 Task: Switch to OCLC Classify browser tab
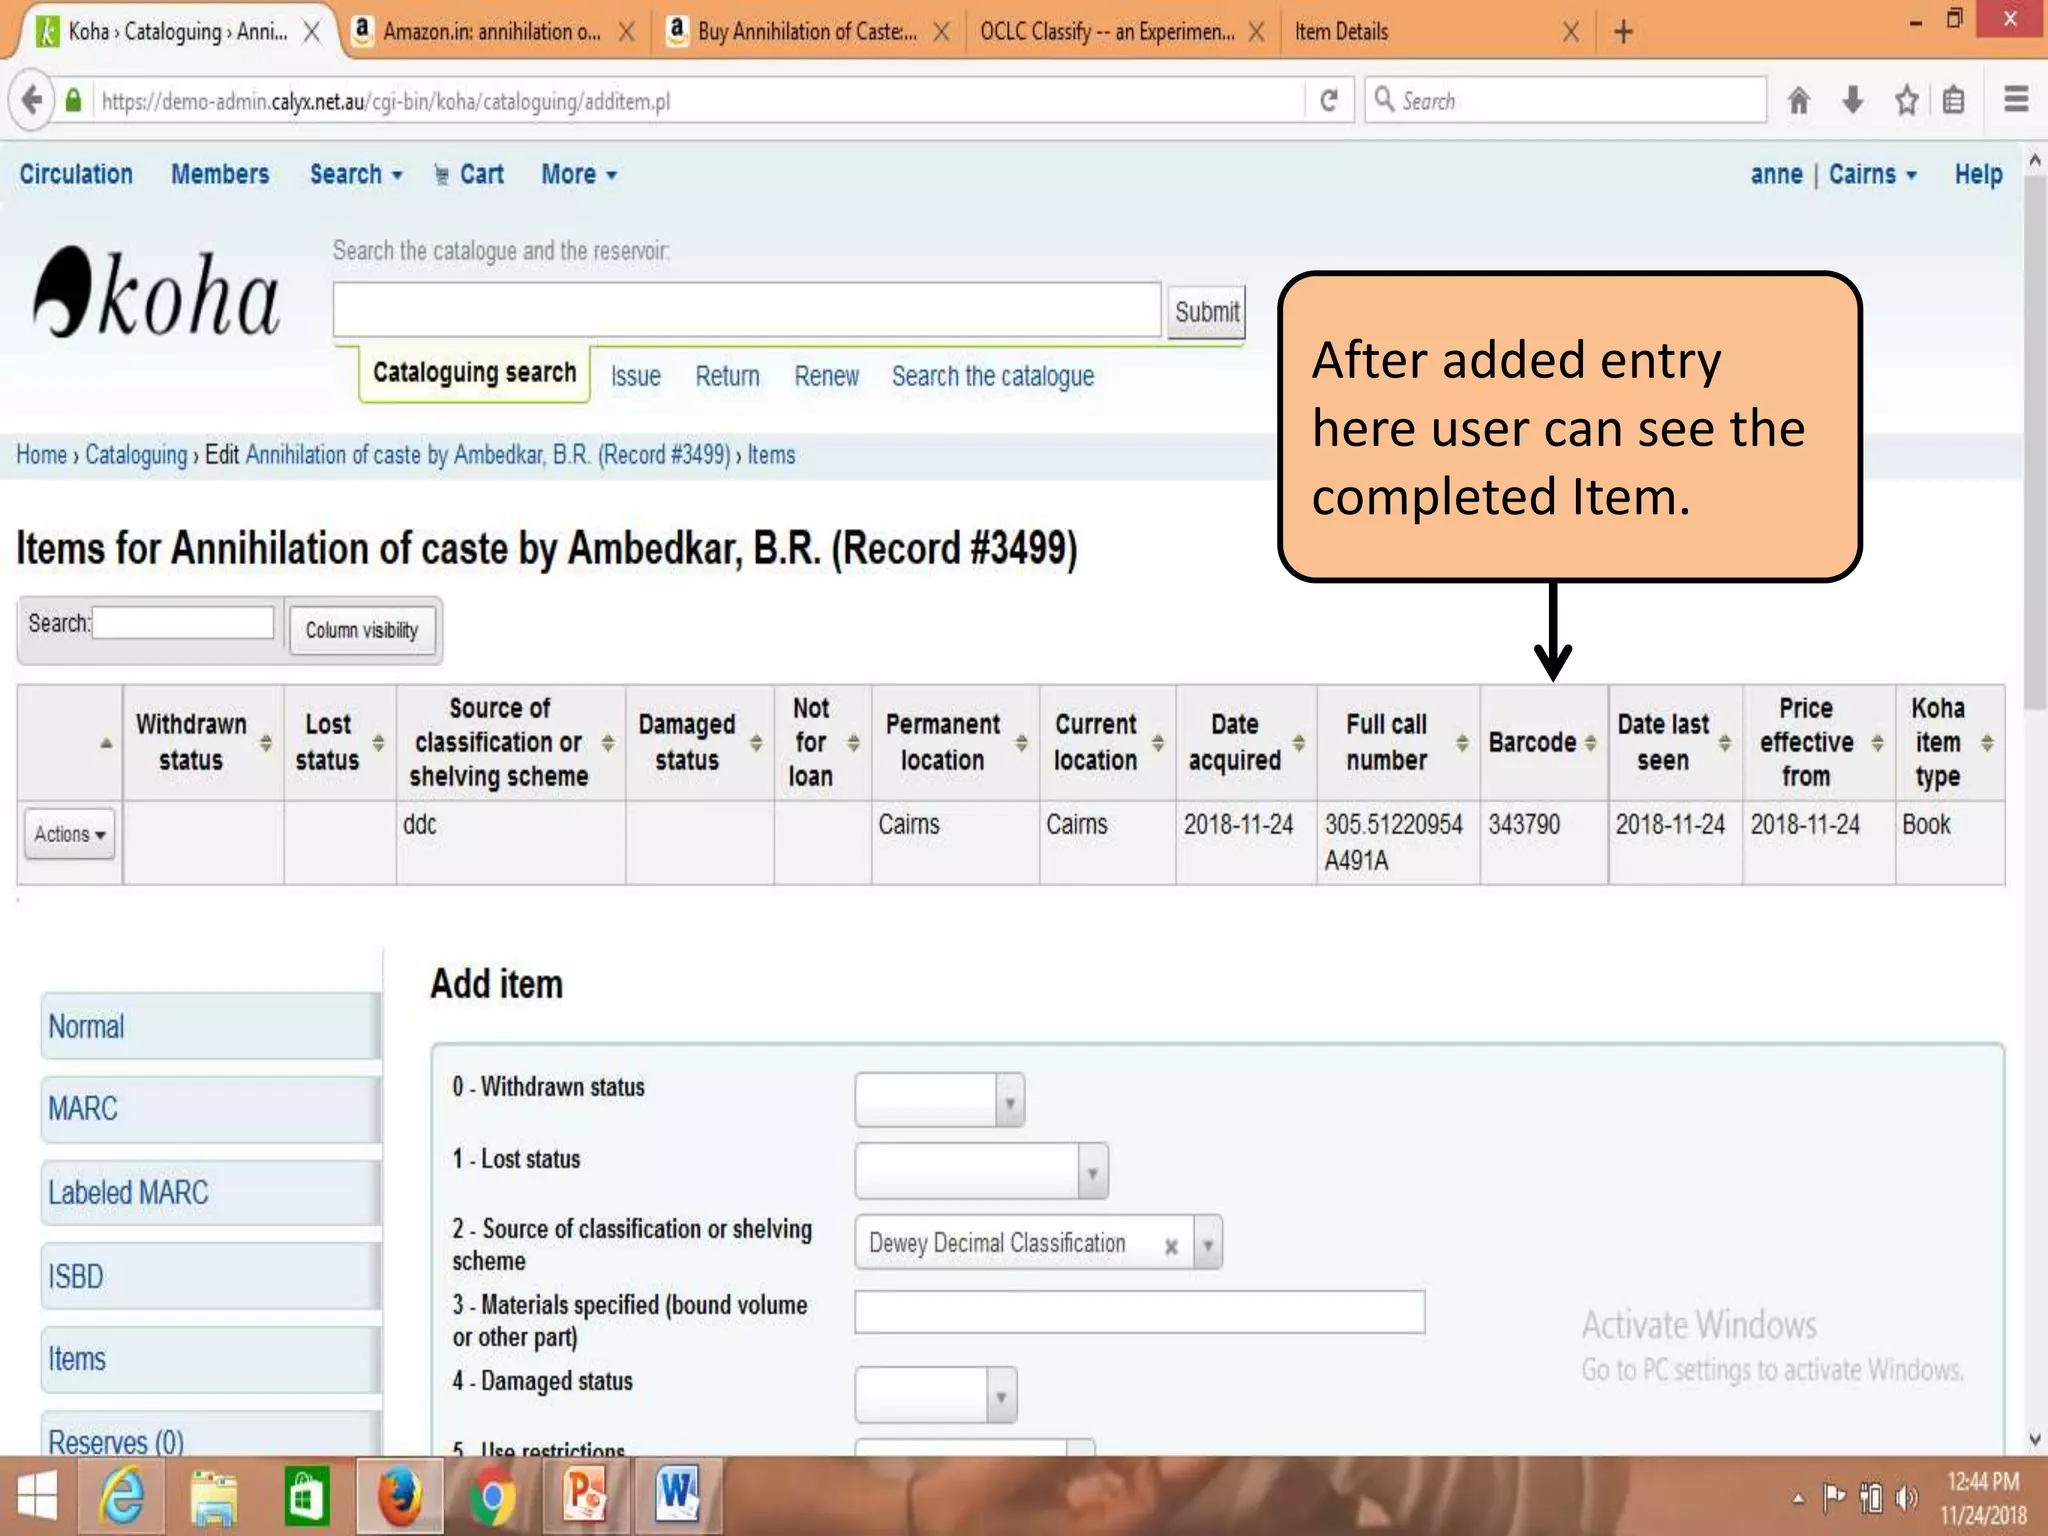(1107, 32)
